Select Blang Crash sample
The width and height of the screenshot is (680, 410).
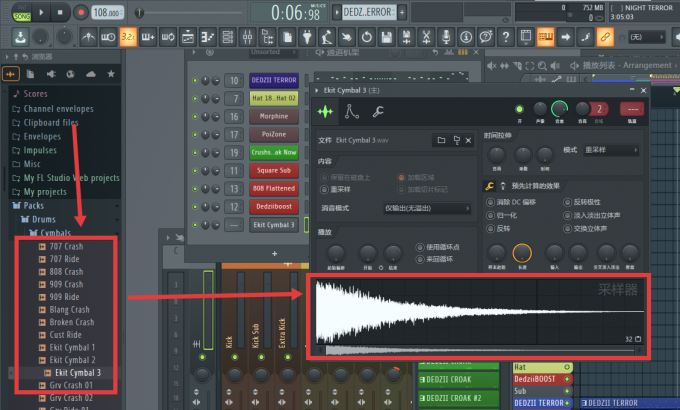(x=69, y=310)
